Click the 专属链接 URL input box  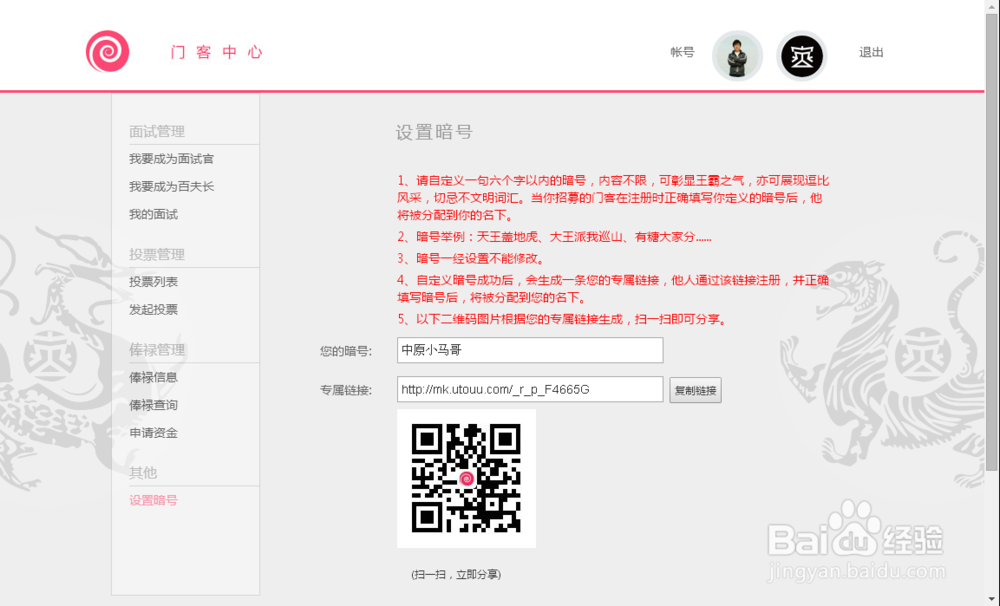coord(530,389)
